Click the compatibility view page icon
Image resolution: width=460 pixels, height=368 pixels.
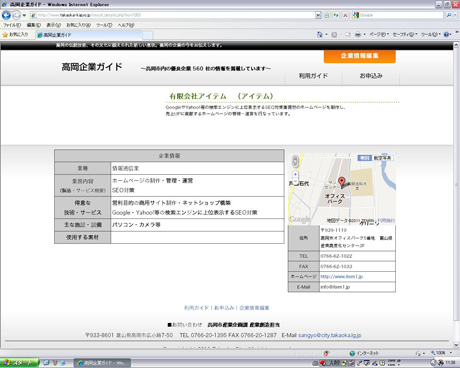[327, 15]
